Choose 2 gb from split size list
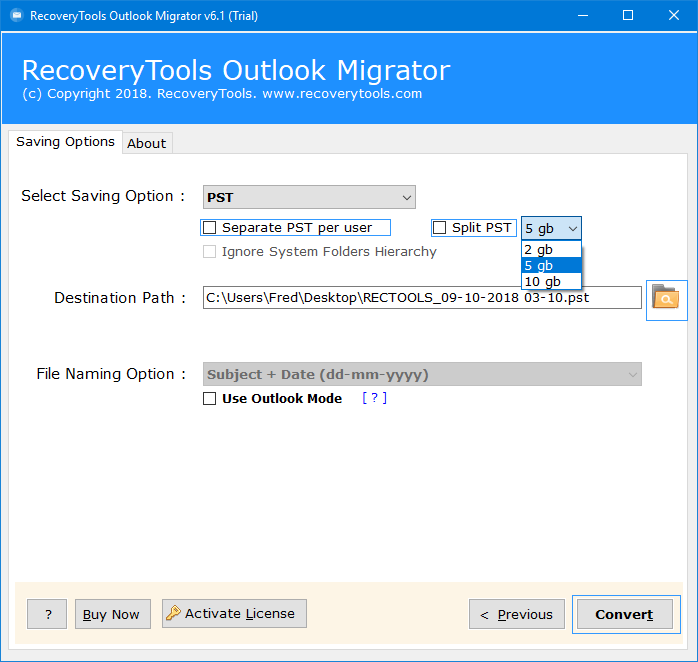This screenshot has width=698, height=662. coord(551,249)
